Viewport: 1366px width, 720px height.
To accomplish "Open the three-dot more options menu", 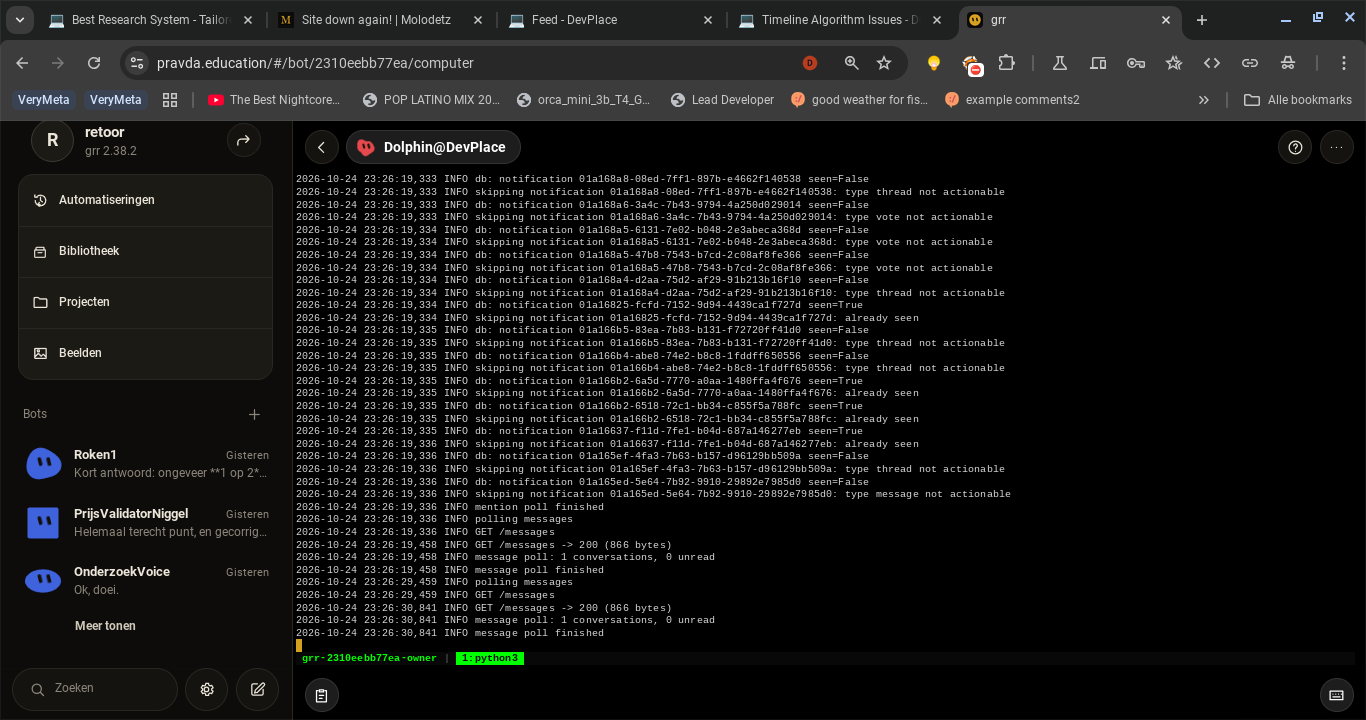I will click(x=1336, y=147).
